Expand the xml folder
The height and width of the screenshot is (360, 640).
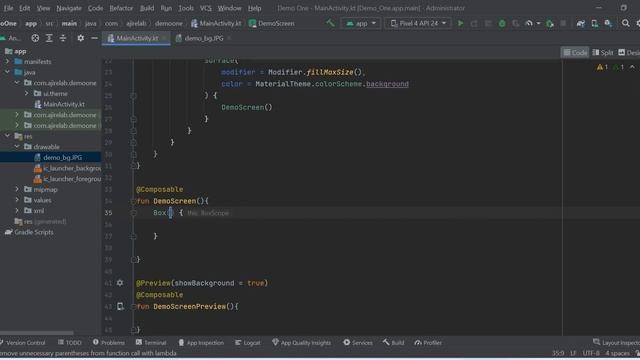click(x=17, y=211)
